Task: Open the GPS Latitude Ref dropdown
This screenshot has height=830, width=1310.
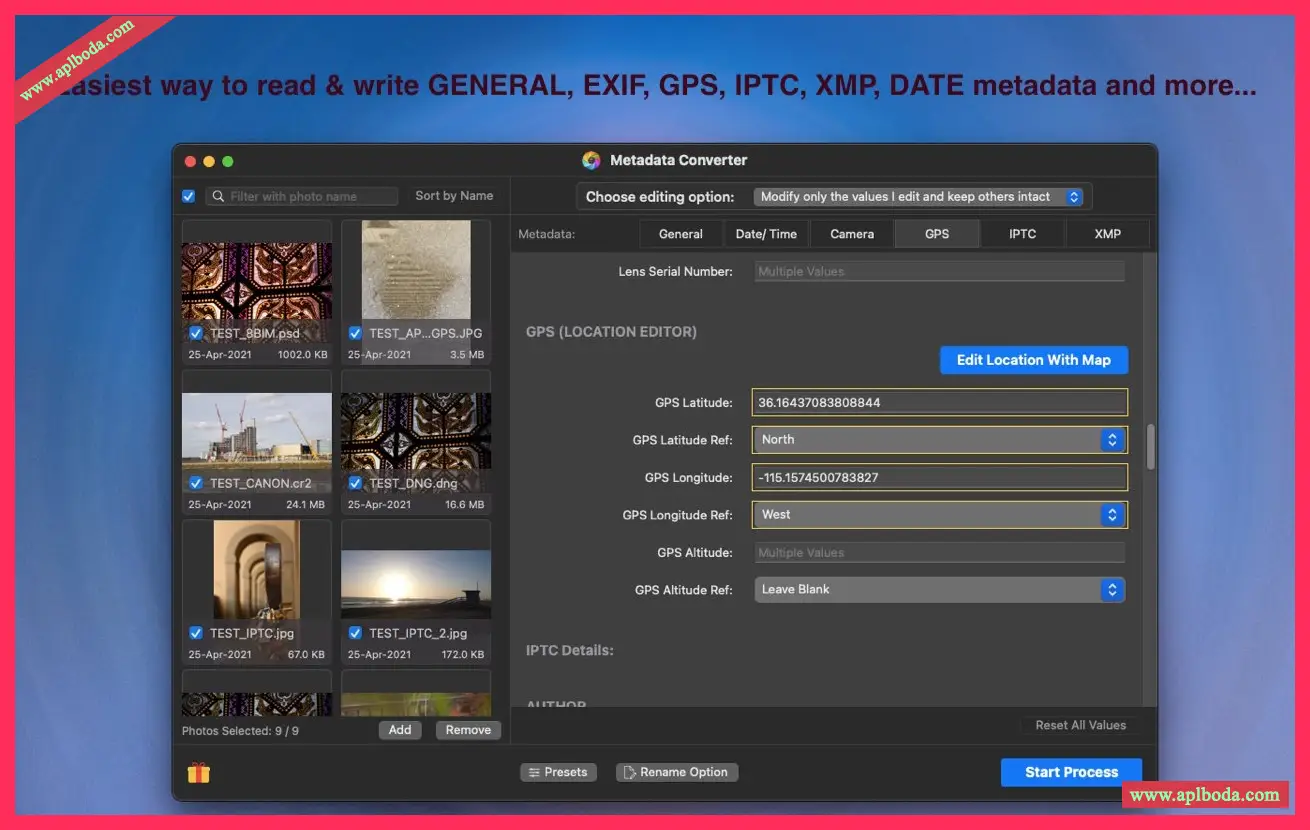Action: point(939,440)
